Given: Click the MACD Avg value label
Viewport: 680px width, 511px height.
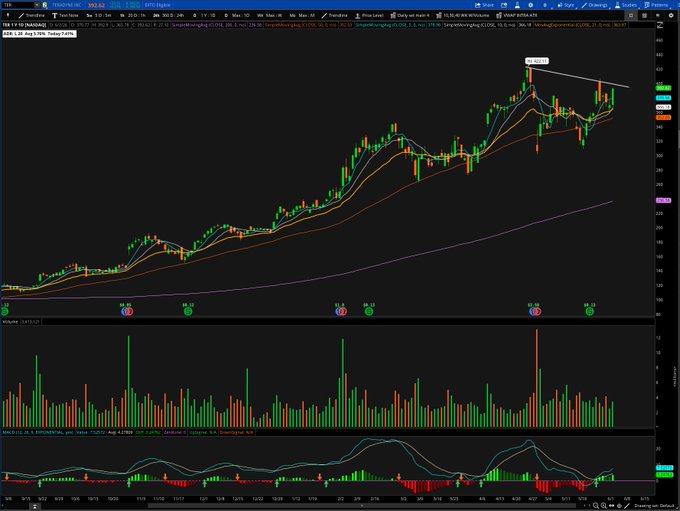Looking at the screenshot, I should click(120, 432).
